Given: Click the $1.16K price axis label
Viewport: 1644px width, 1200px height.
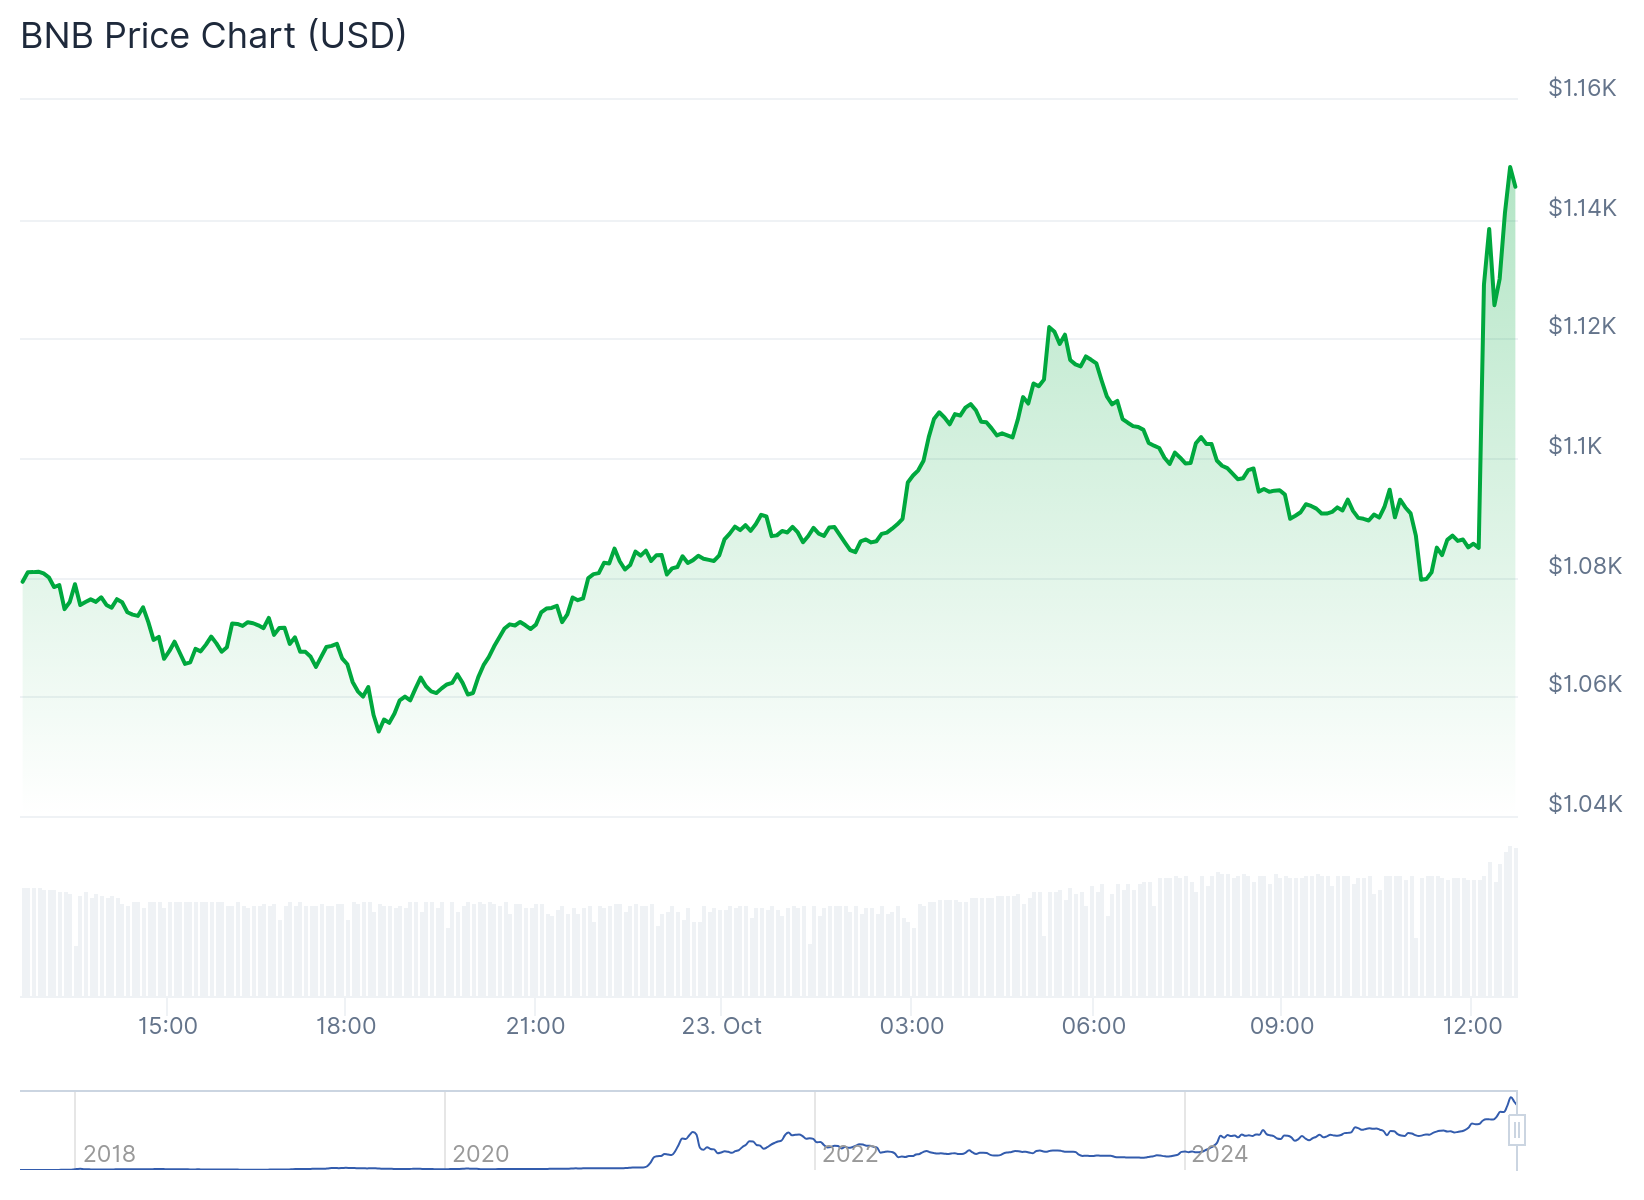Looking at the screenshot, I should click(1582, 88).
